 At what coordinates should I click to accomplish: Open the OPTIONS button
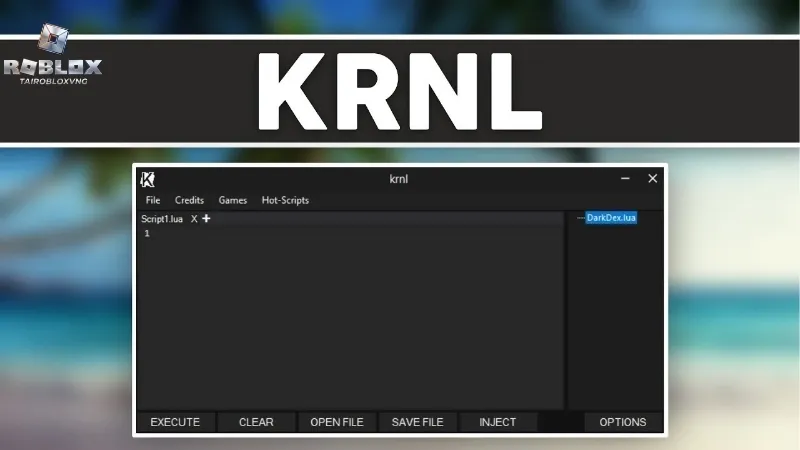pos(622,422)
